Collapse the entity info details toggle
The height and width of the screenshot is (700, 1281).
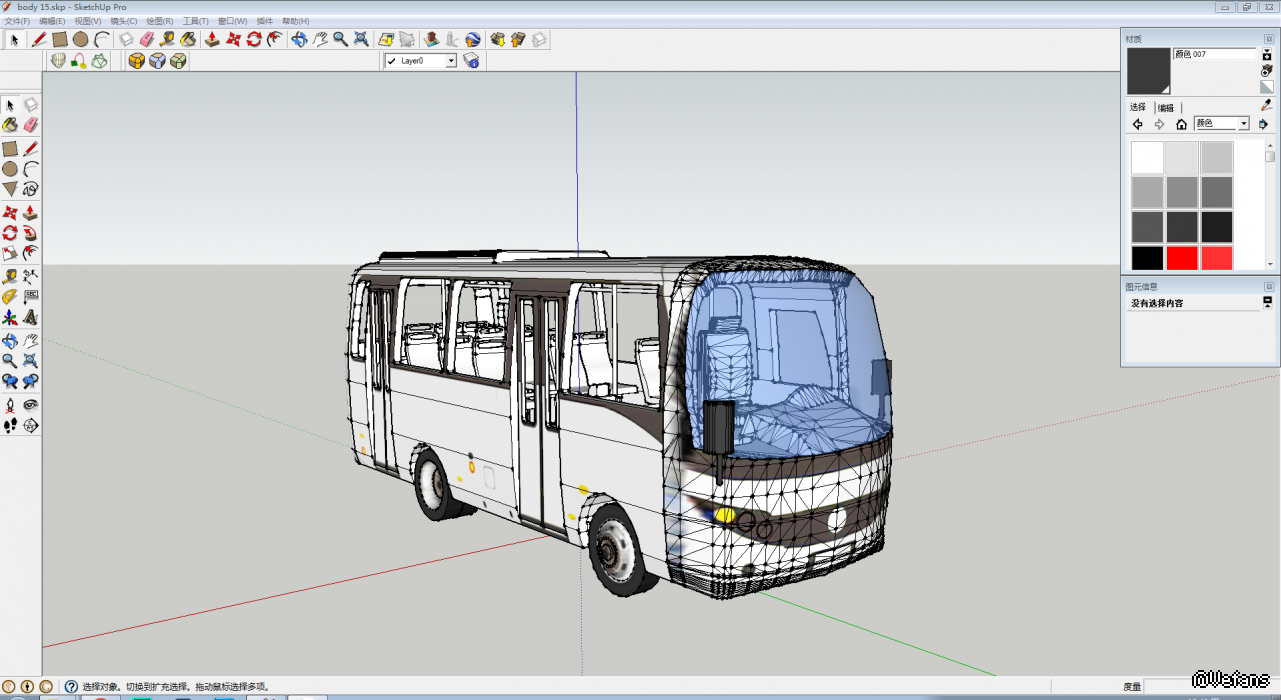[x=1268, y=301]
